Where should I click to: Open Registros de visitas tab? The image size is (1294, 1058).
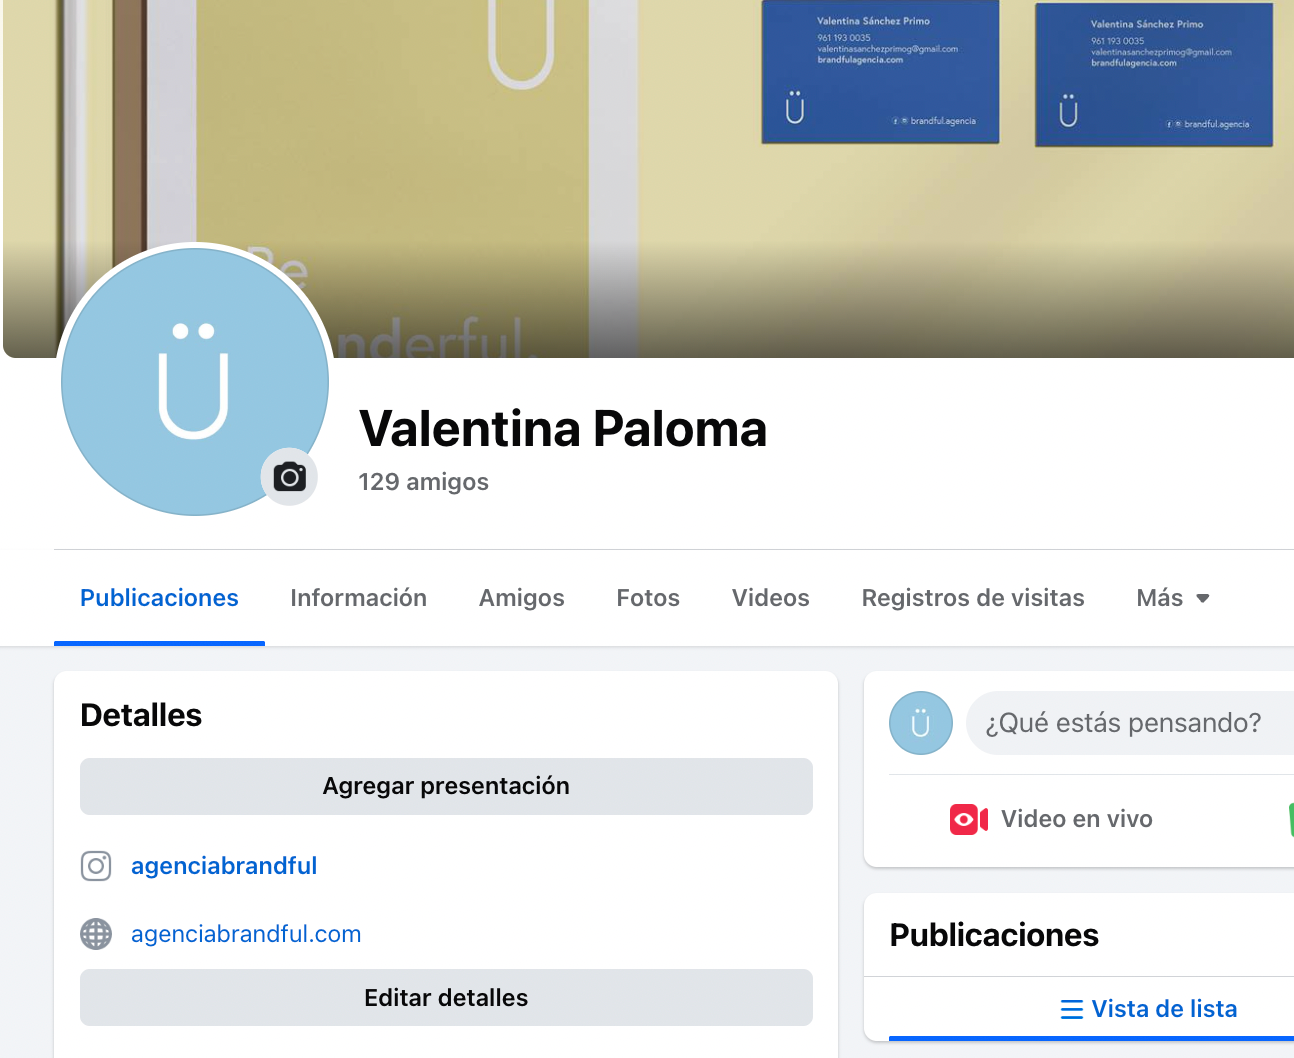point(973,598)
